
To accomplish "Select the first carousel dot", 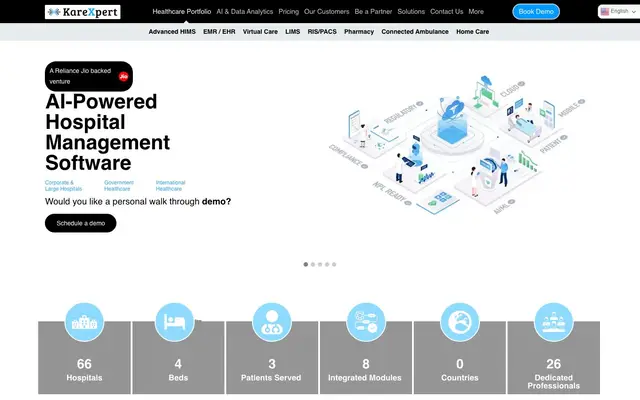I will pos(306,264).
